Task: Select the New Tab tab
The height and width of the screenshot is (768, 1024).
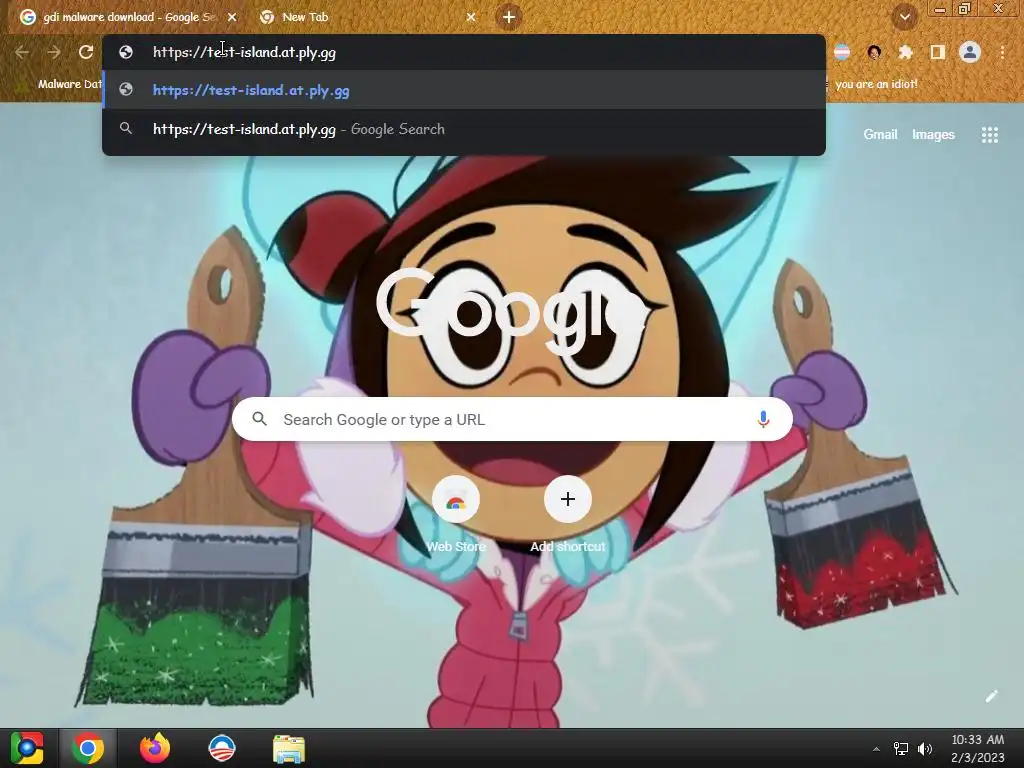Action: tap(366, 17)
